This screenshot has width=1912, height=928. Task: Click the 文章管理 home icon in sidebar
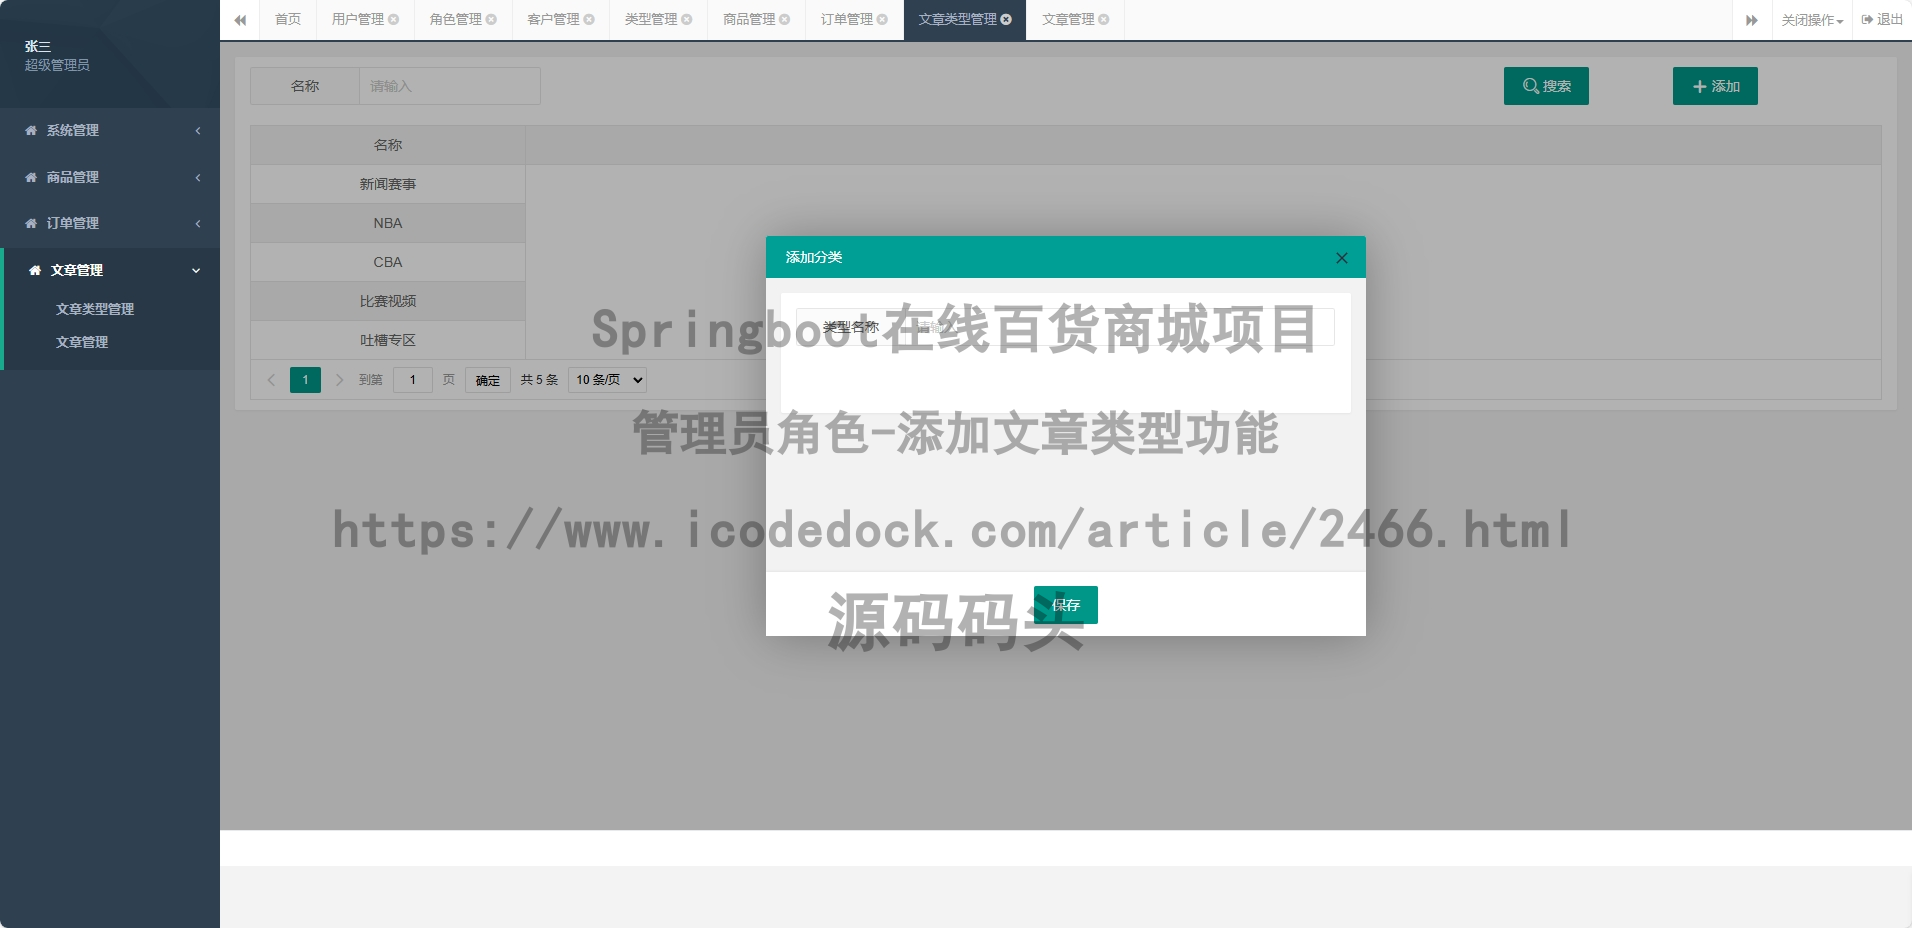pyautogui.click(x=35, y=270)
